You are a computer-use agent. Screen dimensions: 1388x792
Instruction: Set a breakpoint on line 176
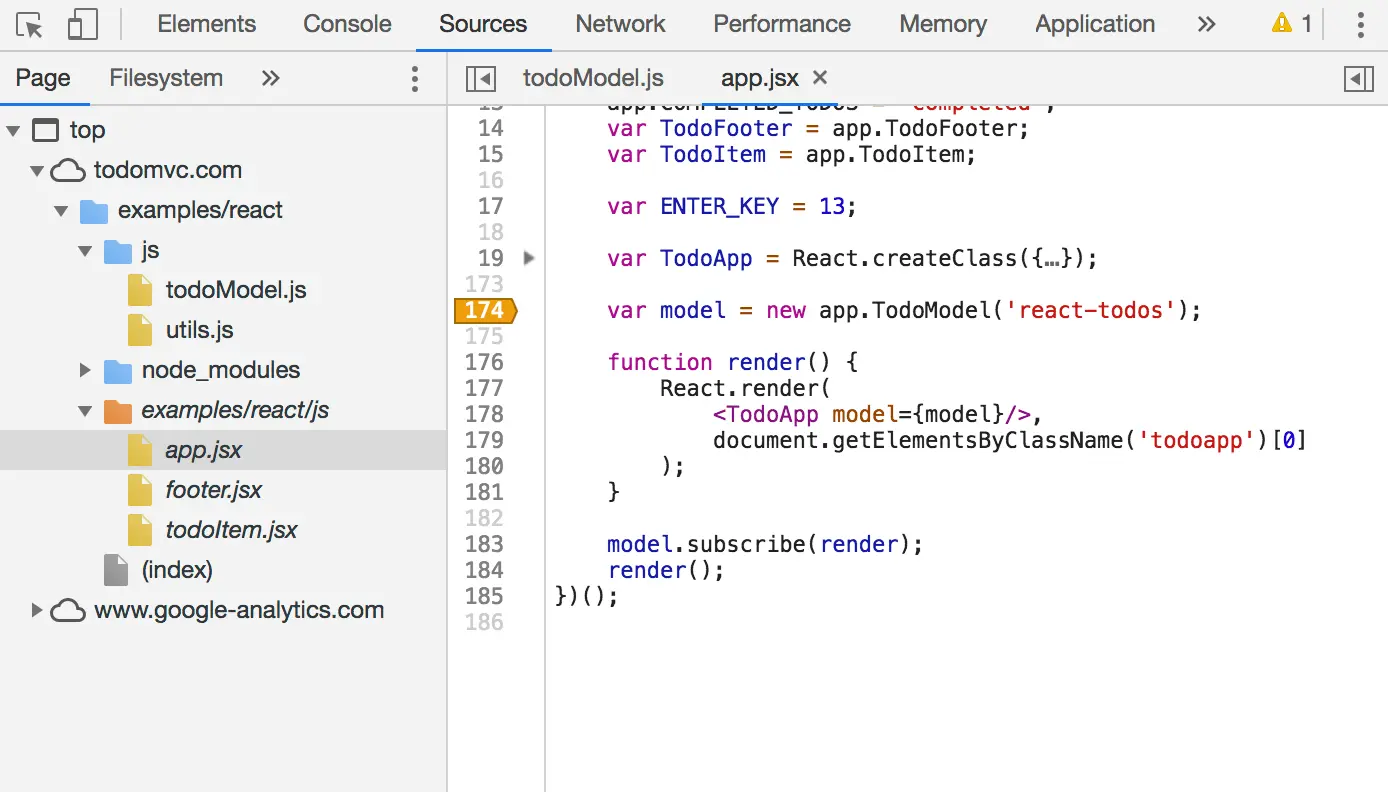[485, 362]
